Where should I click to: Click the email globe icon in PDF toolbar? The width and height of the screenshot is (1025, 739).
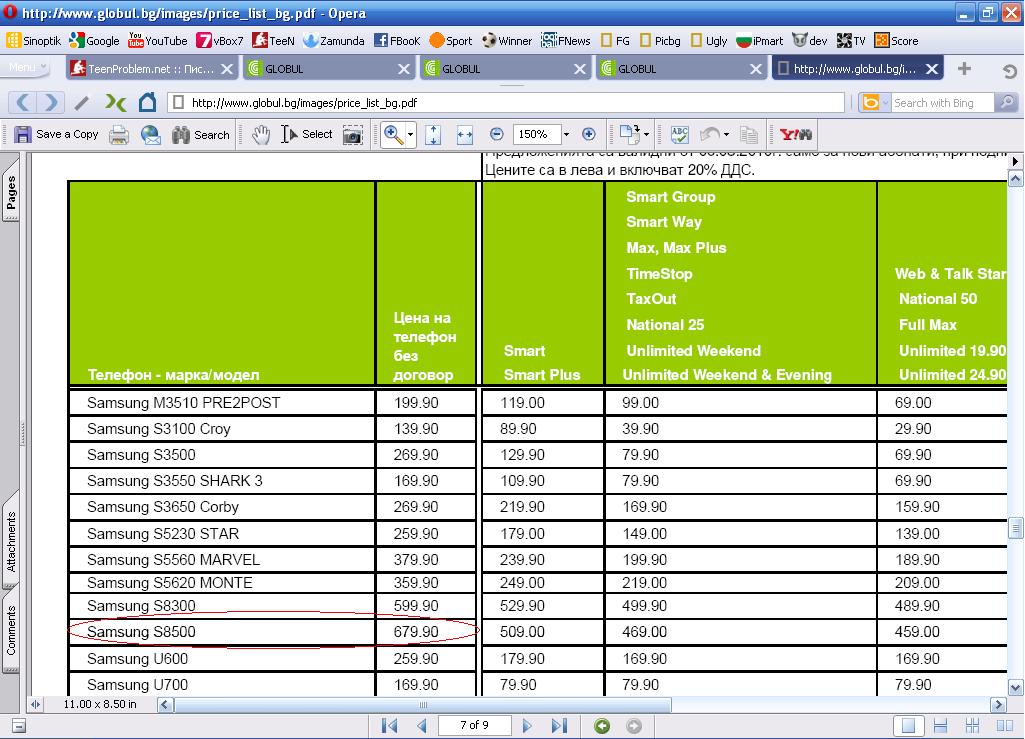[151, 135]
